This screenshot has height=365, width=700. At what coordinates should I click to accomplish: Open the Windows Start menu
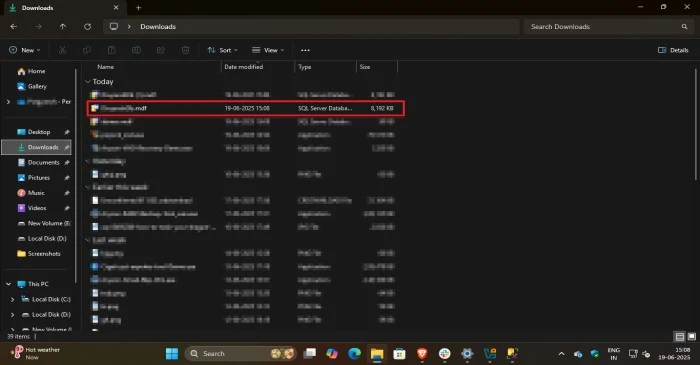click(x=172, y=353)
